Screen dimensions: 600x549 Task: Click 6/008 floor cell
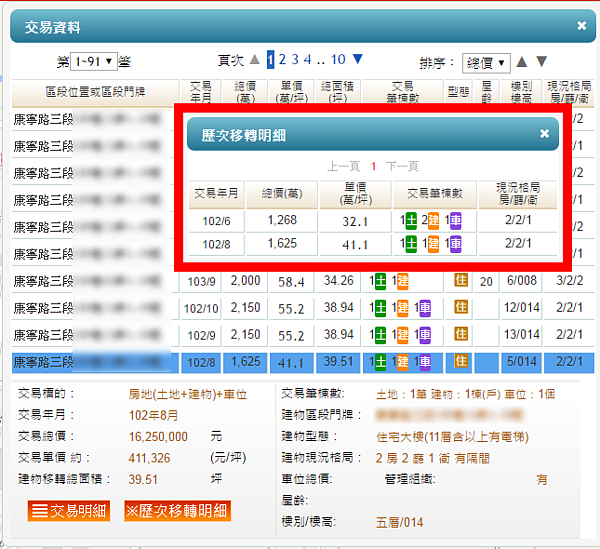pyautogui.click(x=521, y=281)
